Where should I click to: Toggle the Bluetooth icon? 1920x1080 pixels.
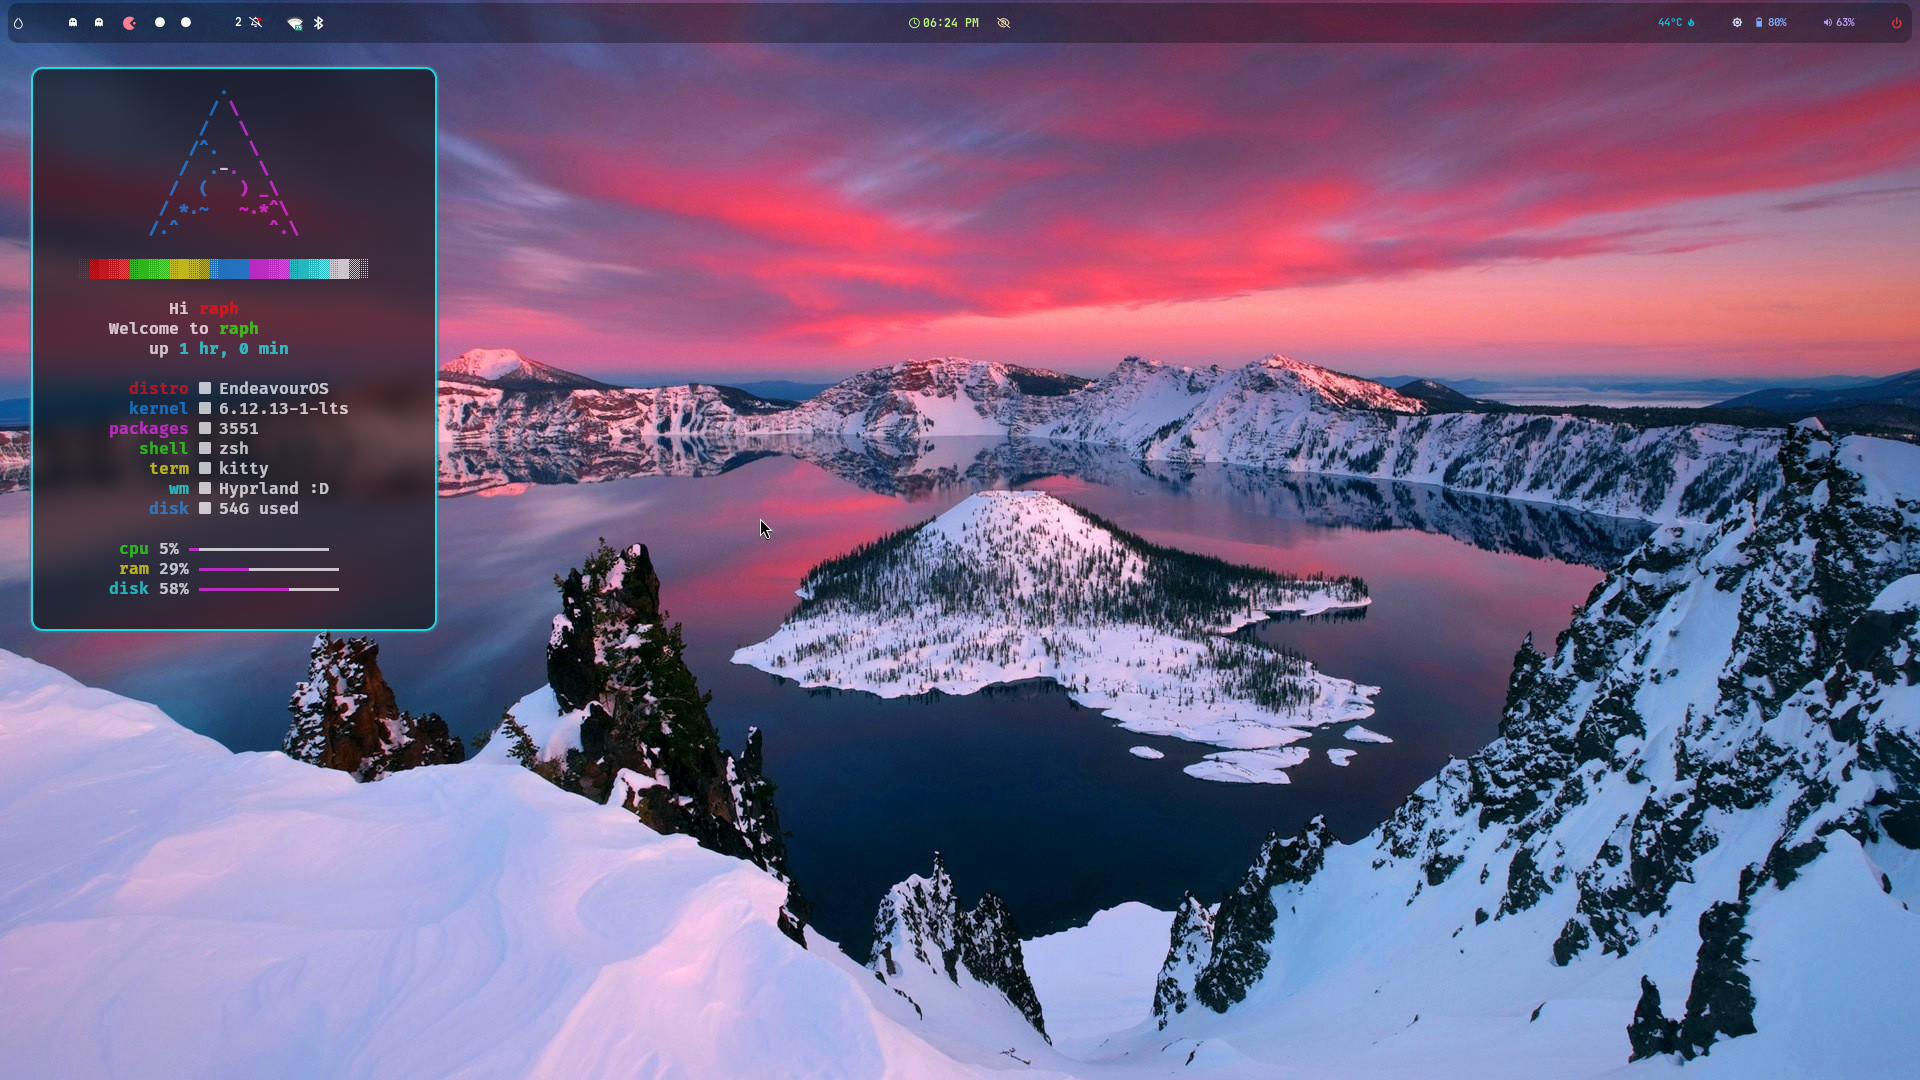(x=319, y=22)
